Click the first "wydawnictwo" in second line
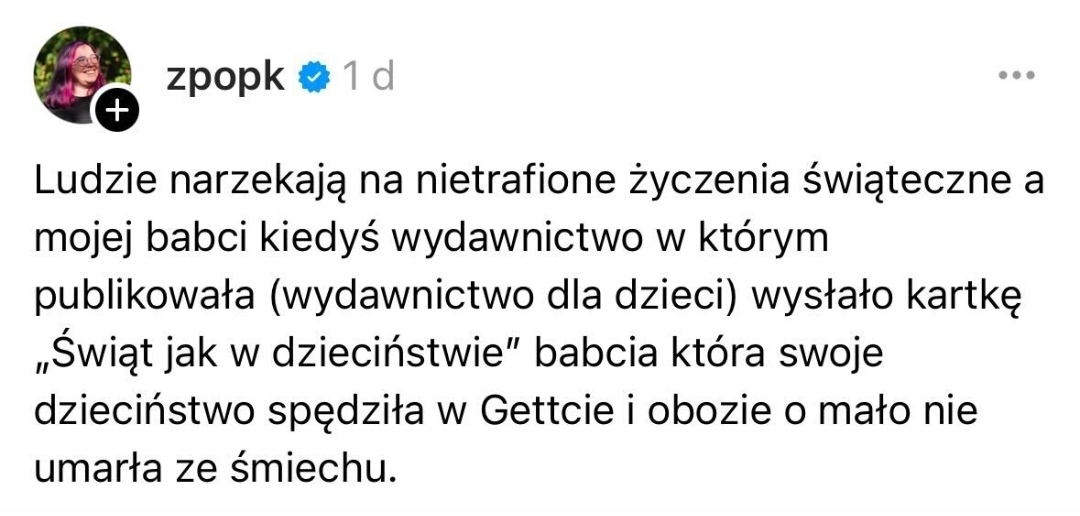 click(493, 242)
